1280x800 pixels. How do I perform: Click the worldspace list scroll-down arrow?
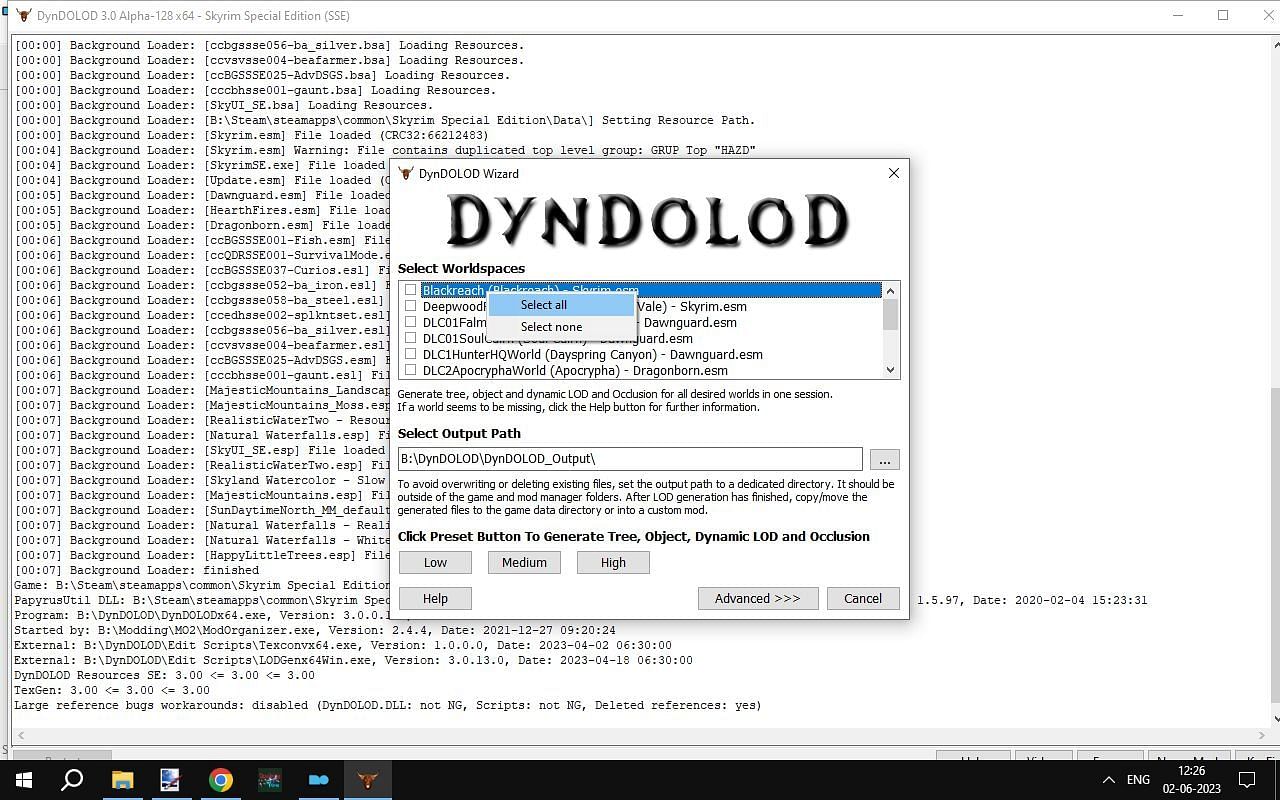tap(890, 370)
